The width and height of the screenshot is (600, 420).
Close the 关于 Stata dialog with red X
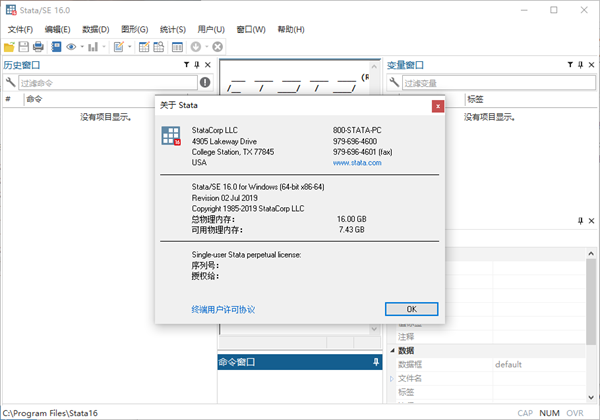coord(438,106)
